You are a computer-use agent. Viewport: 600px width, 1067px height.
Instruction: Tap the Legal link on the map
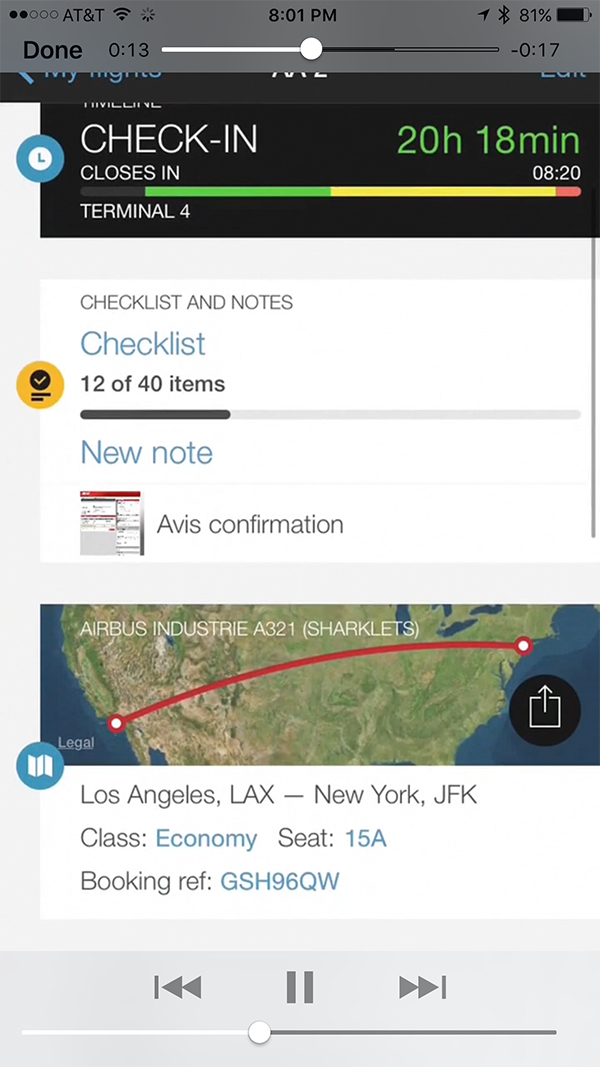[76, 742]
